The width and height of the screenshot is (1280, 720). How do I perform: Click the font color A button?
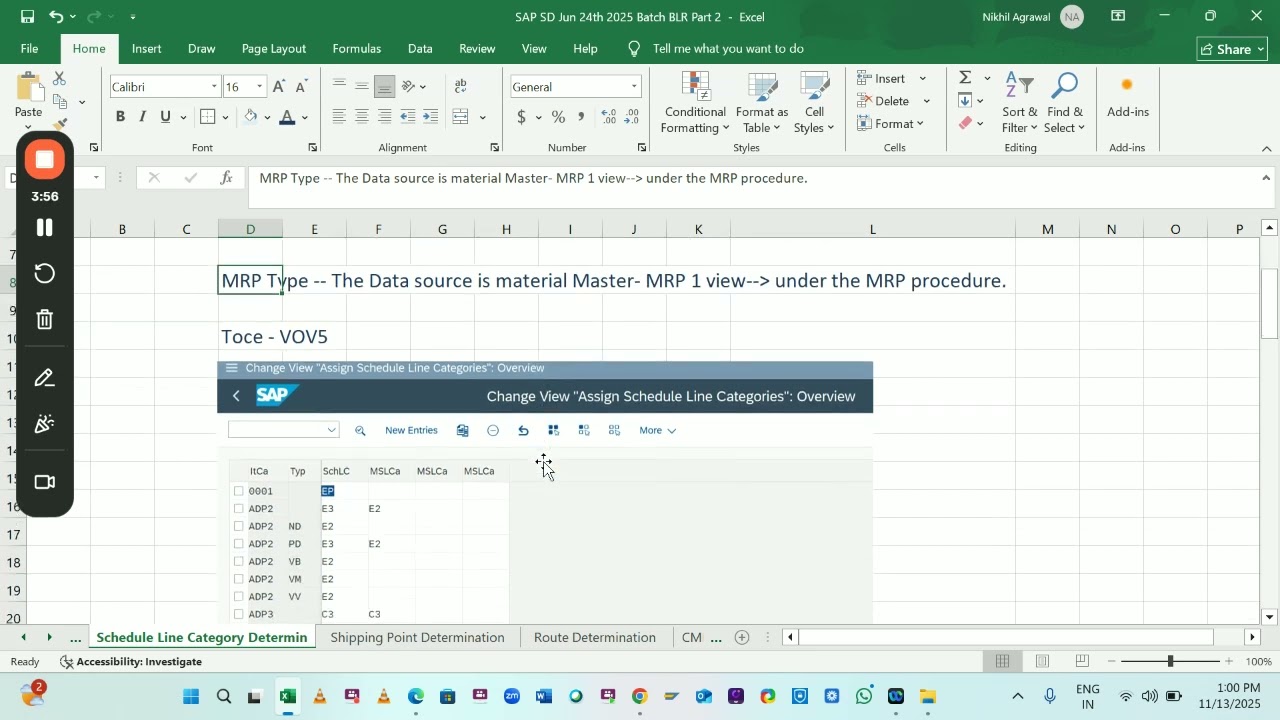pyautogui.click(x=288, y=117)
